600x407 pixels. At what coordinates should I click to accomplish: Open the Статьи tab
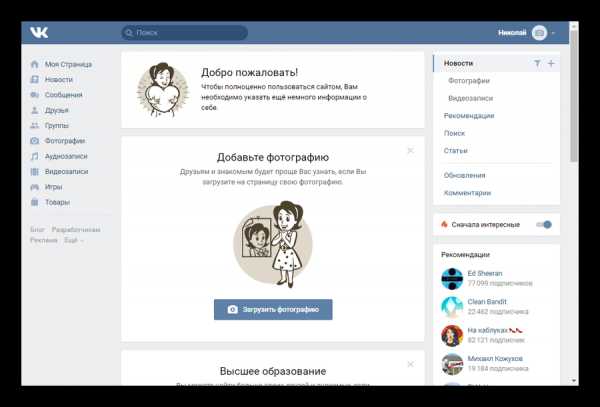click(x=455, y=151)
